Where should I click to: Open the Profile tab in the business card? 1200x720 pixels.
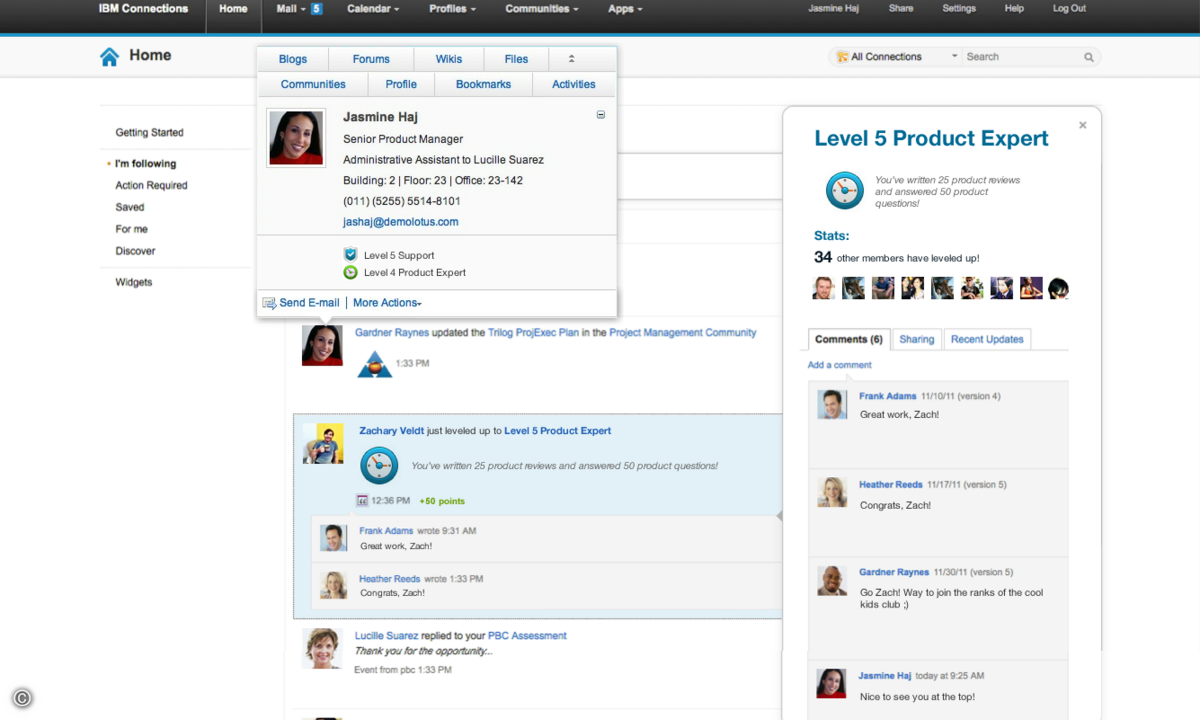401,85
